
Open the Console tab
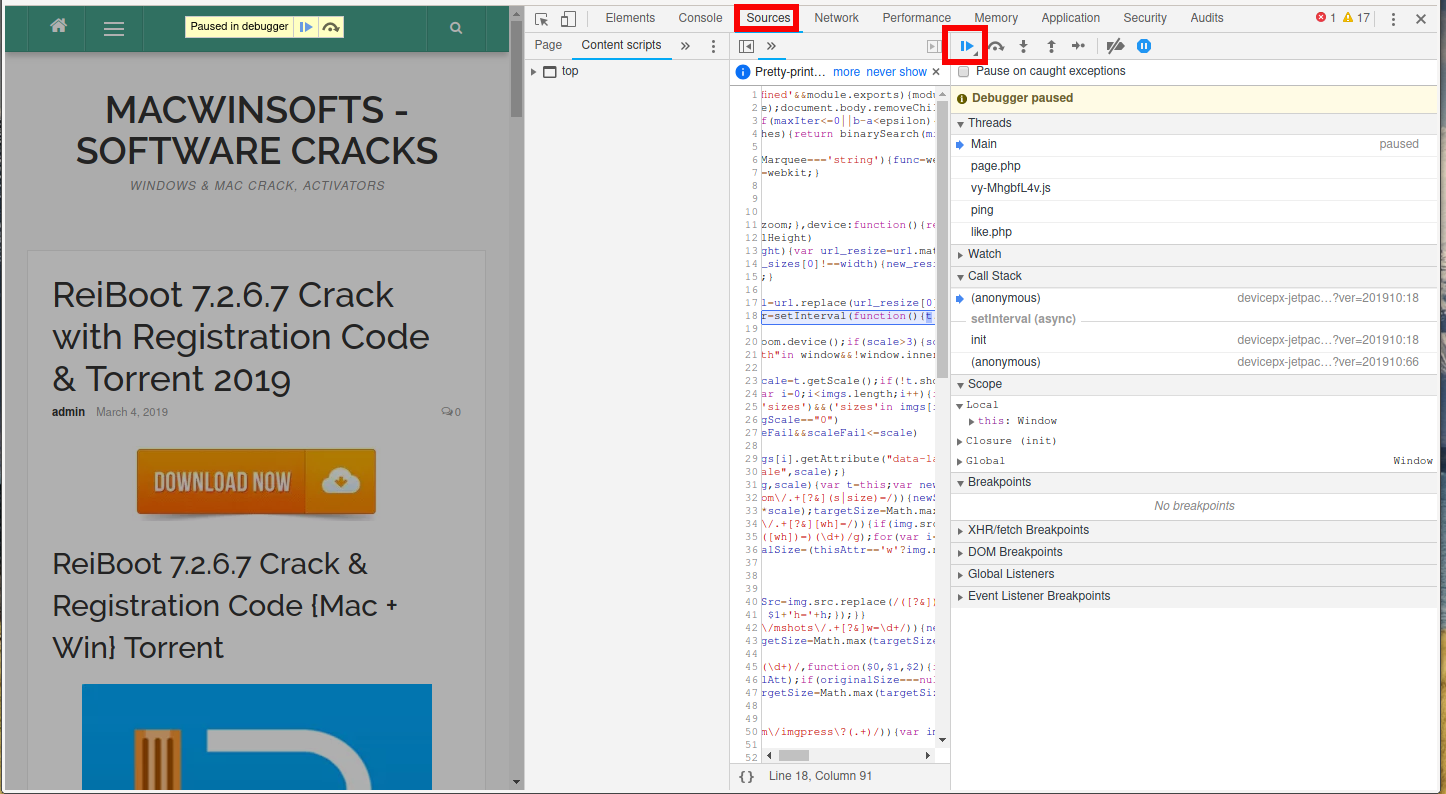click(x=700, y=18)
